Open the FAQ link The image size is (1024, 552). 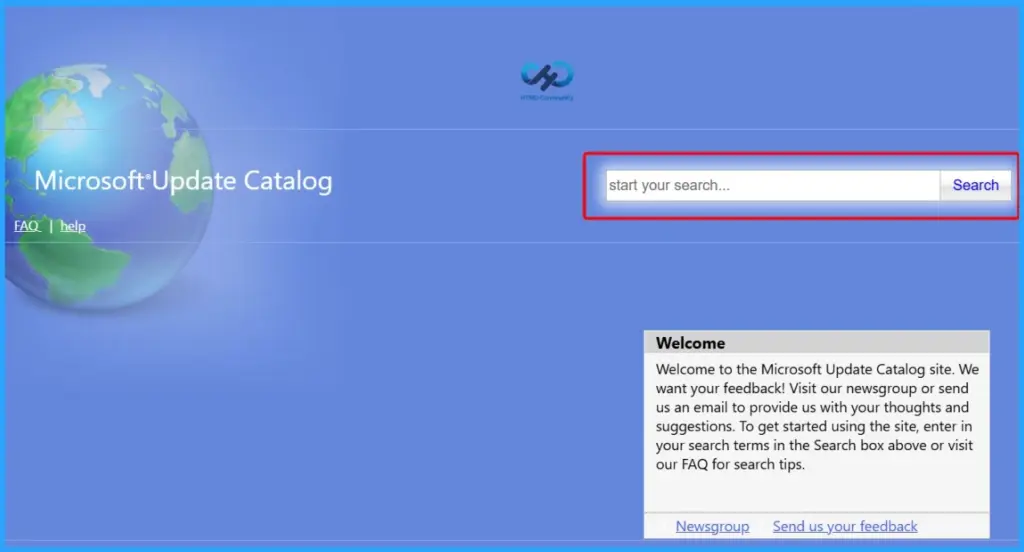(27, 226)
